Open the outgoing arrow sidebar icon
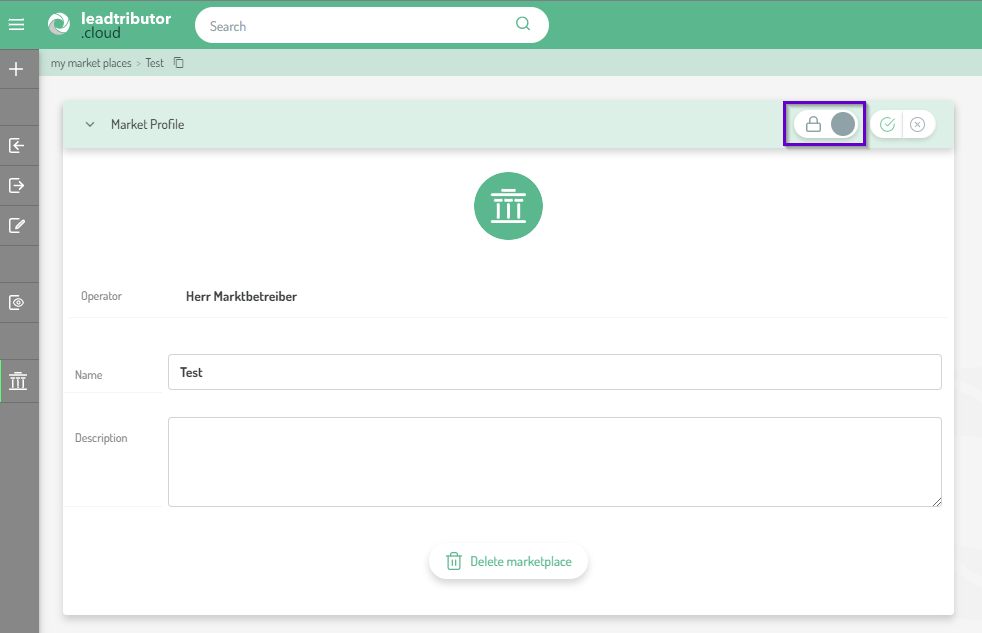 16,185
